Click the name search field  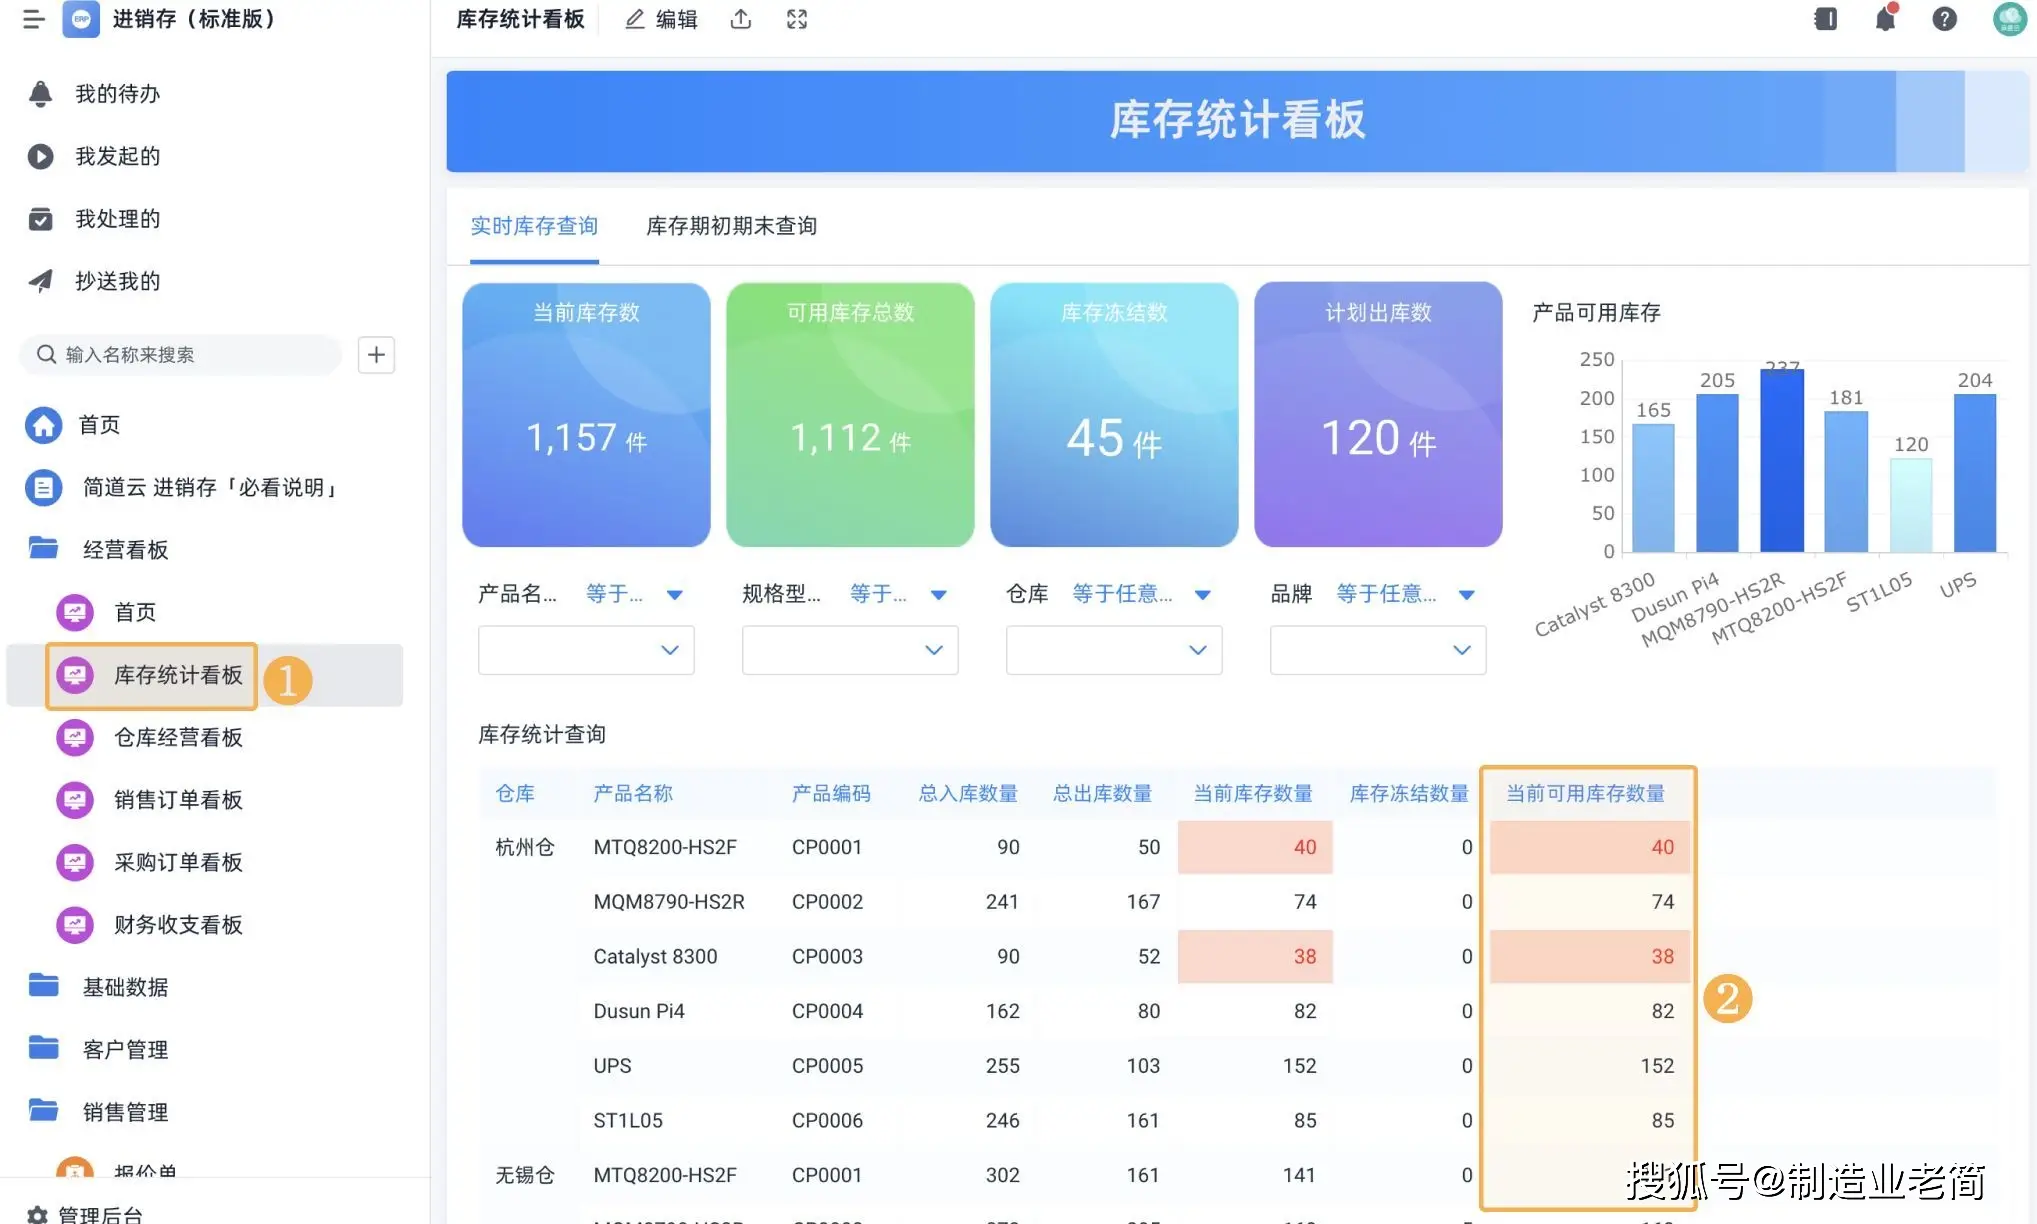(181, 355)
